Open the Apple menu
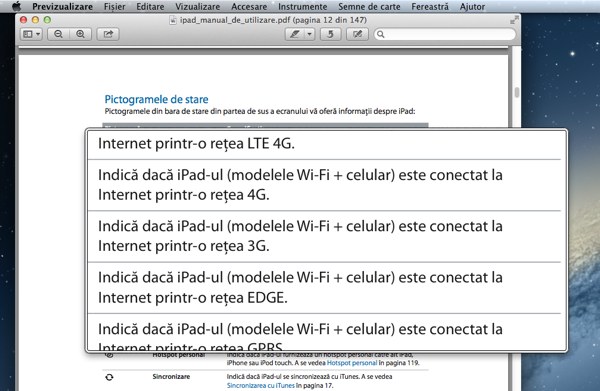 (x=16, y=6)
